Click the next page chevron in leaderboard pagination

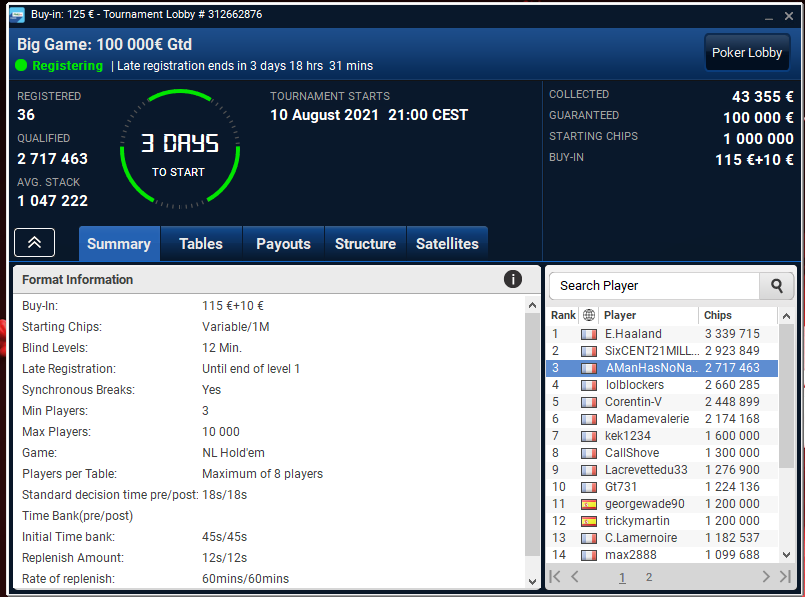tap(764, 577)
